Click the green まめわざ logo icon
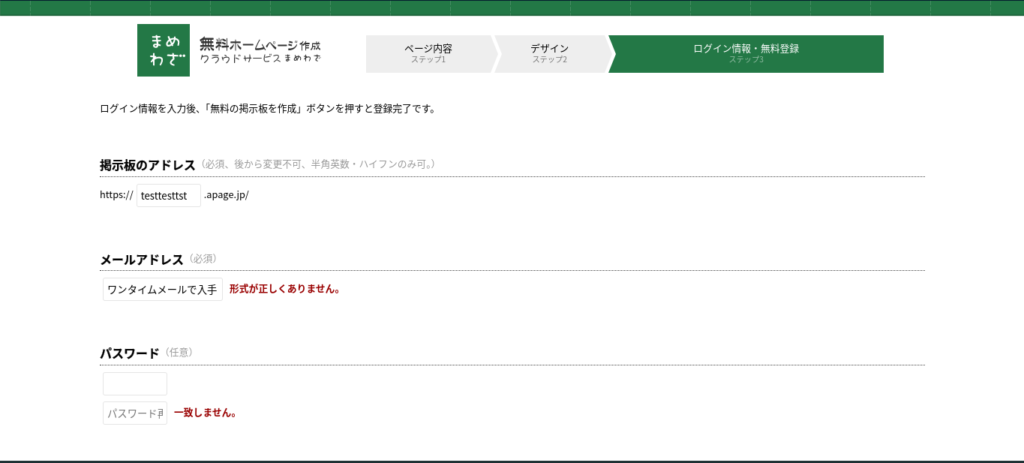 (163, 50)
